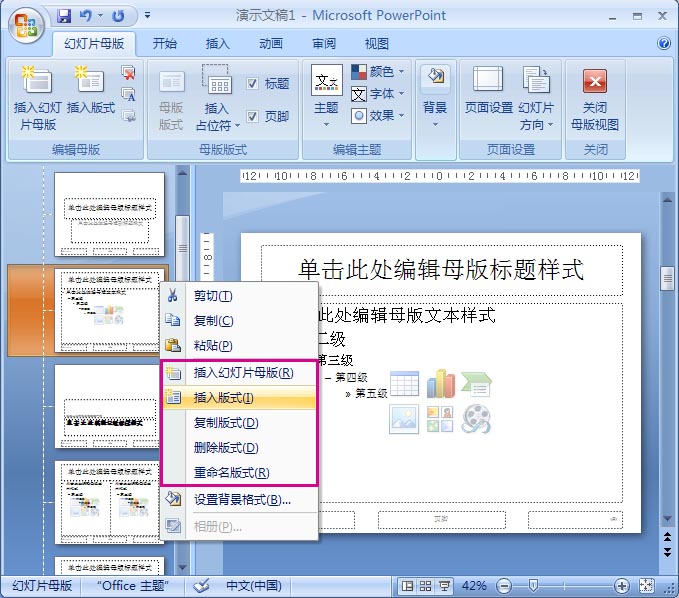The height and width of the screenshot is (598, 679).
Task: Start slide show from status bar
Action: tap(444, 586)
